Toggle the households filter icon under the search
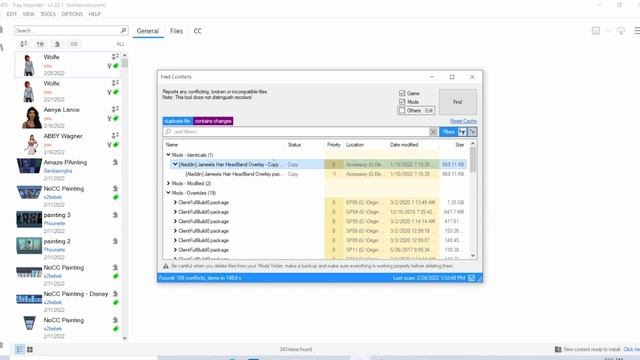The height and width of the screenshot is (360, 640). coord(24,44)
